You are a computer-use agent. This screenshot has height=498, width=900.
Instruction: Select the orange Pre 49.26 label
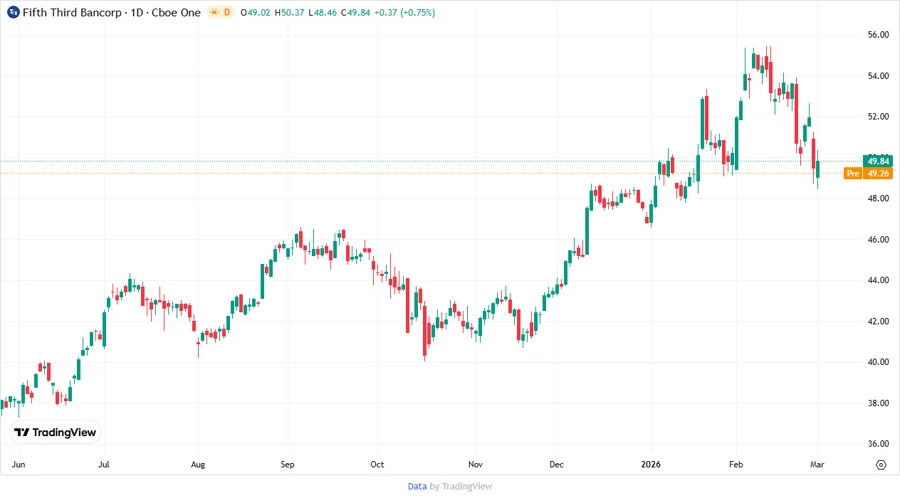coord(868,173)
